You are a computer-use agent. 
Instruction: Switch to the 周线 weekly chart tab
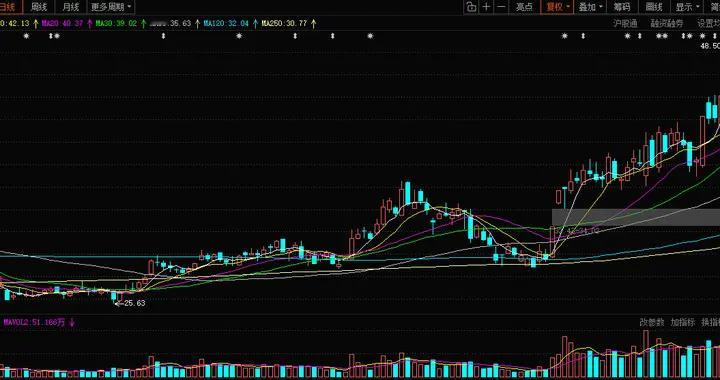[x=39, y=7]
